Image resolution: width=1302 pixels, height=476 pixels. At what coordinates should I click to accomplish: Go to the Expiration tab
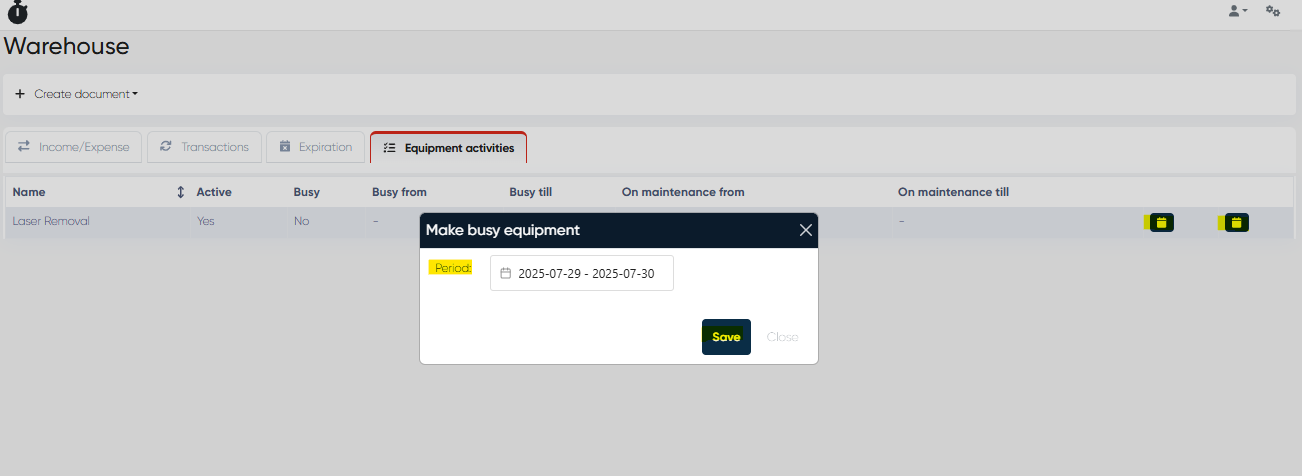coord(315,147)
